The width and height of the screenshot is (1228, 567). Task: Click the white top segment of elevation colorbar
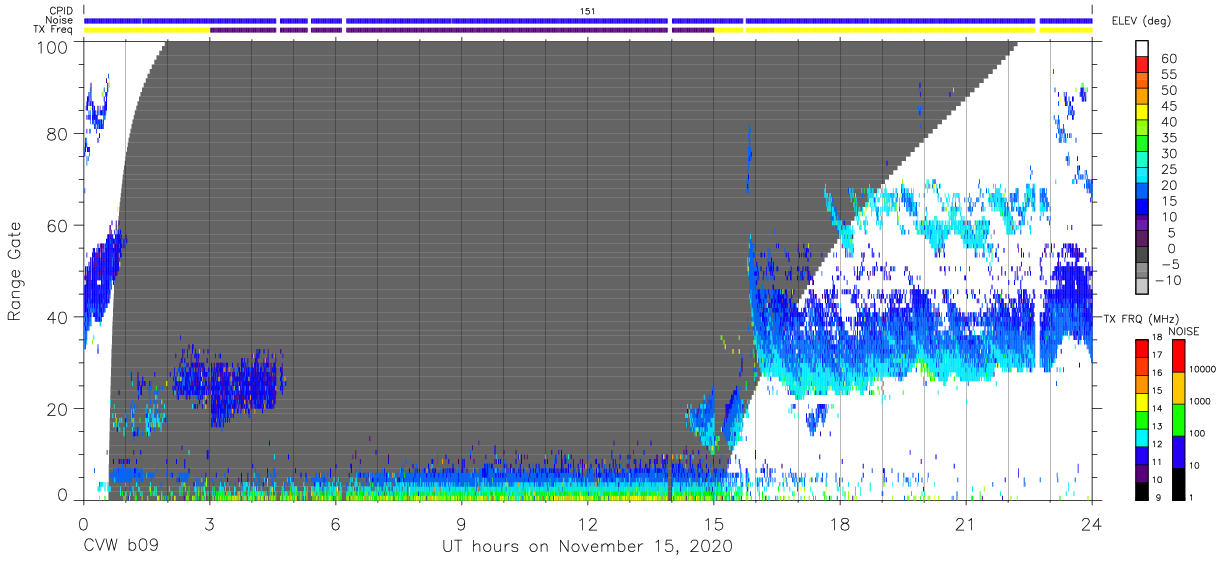click(1143, 49)
